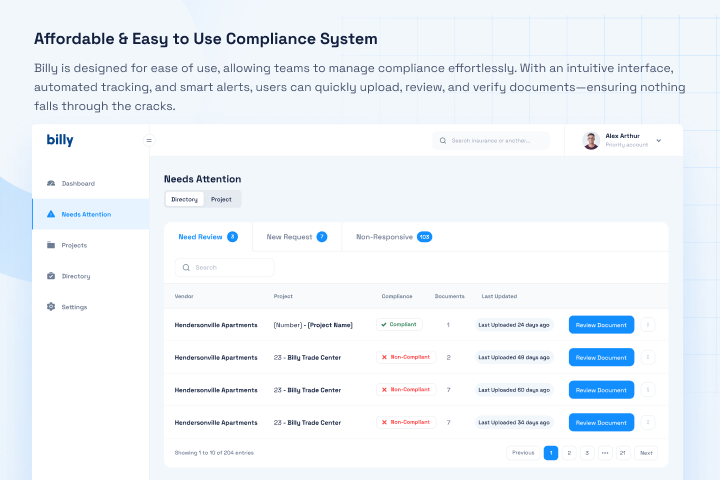This screenshot has width=720, height=480.
Task: Click Non-Compliant badge in 60 days ago row
Action: click(x=406, y=390)
